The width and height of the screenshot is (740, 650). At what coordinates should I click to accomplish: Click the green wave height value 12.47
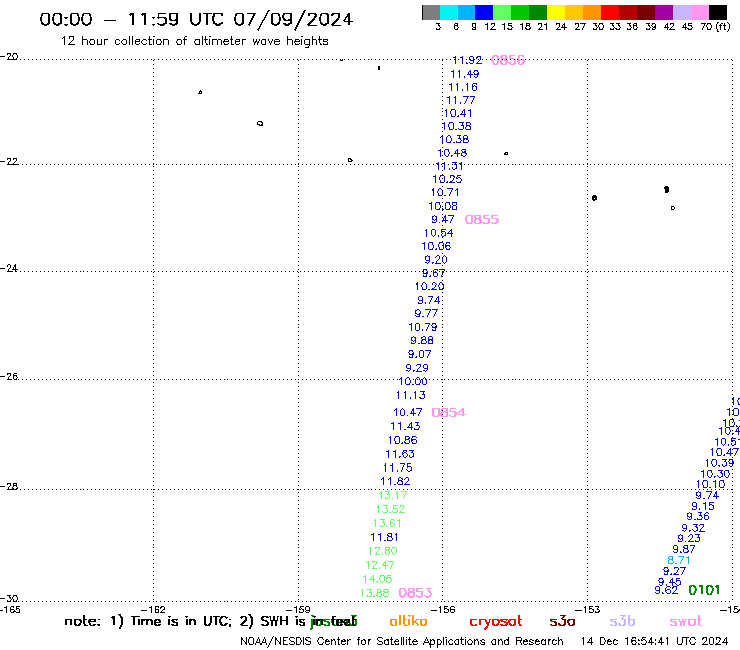point(380,565)
